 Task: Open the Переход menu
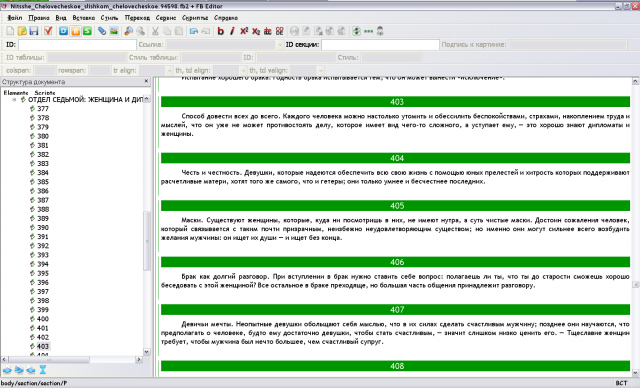137,18
